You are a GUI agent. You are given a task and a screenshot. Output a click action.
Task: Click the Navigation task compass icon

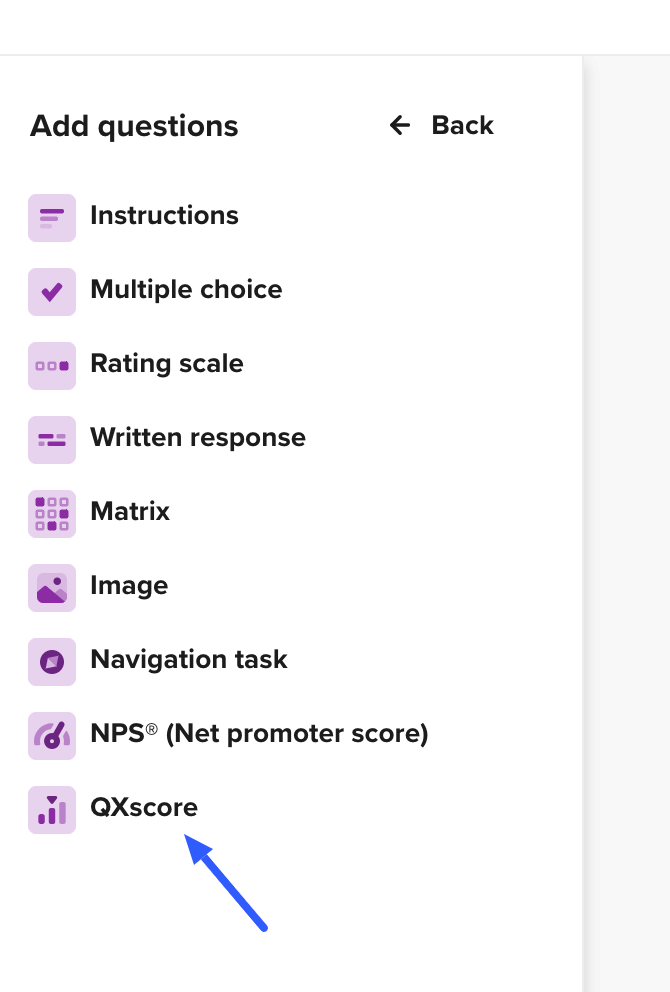click(x=52, y=661)
